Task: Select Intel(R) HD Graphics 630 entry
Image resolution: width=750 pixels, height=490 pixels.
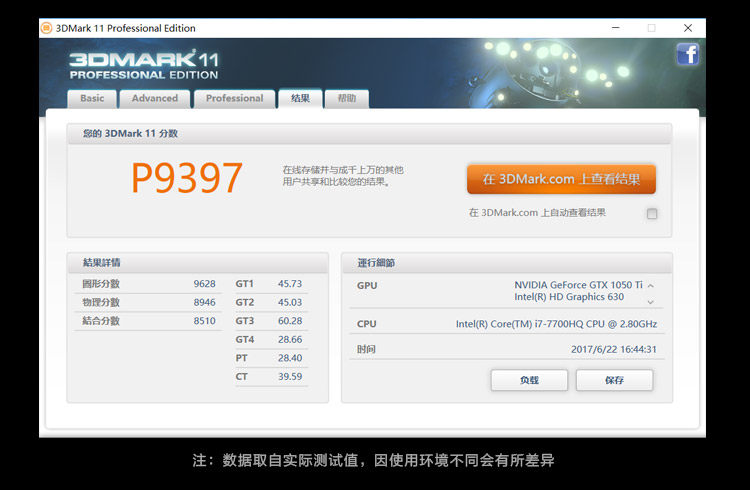Action: pyautogui.click(x=569, y=297)
